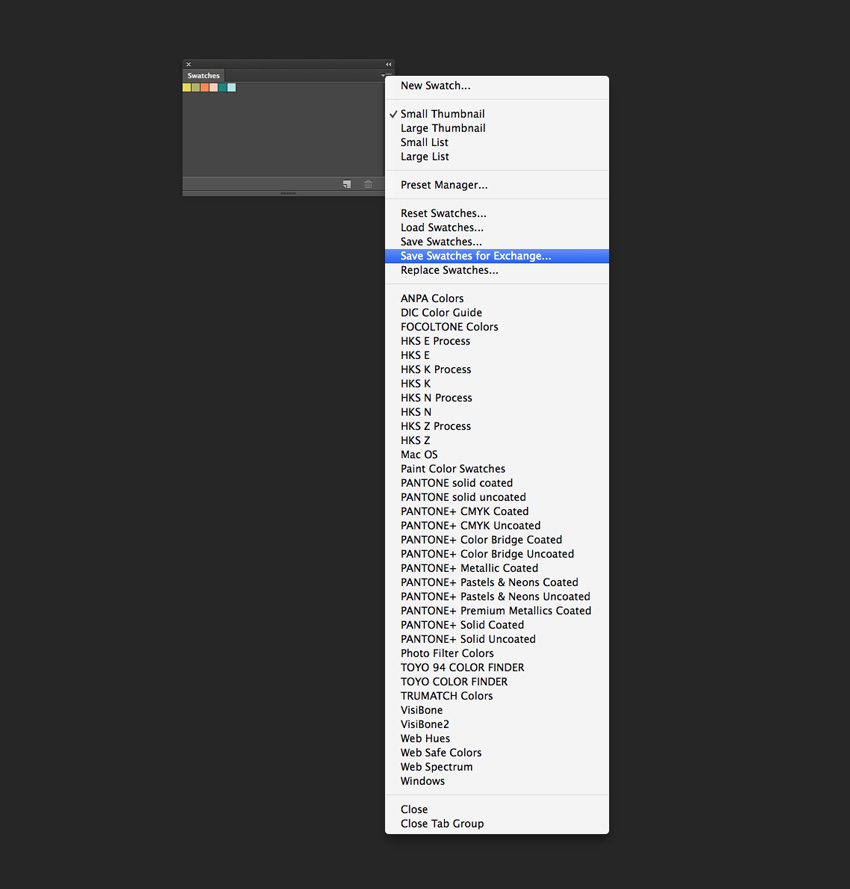Load PANTONE solid coated

[x=497, y=482]
